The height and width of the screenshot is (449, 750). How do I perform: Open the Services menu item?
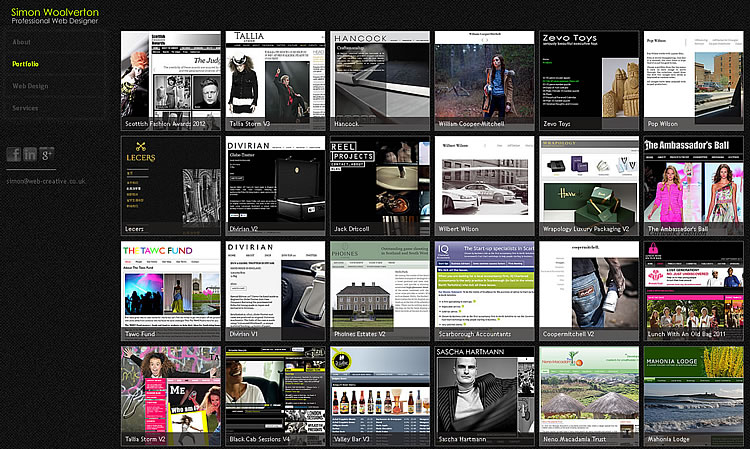tap(25, 108)
